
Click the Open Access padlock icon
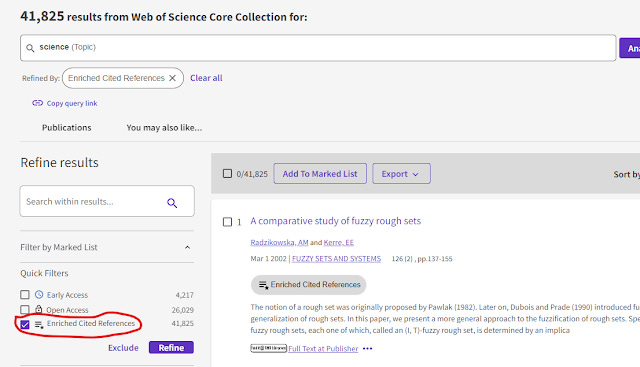[39, 309]
